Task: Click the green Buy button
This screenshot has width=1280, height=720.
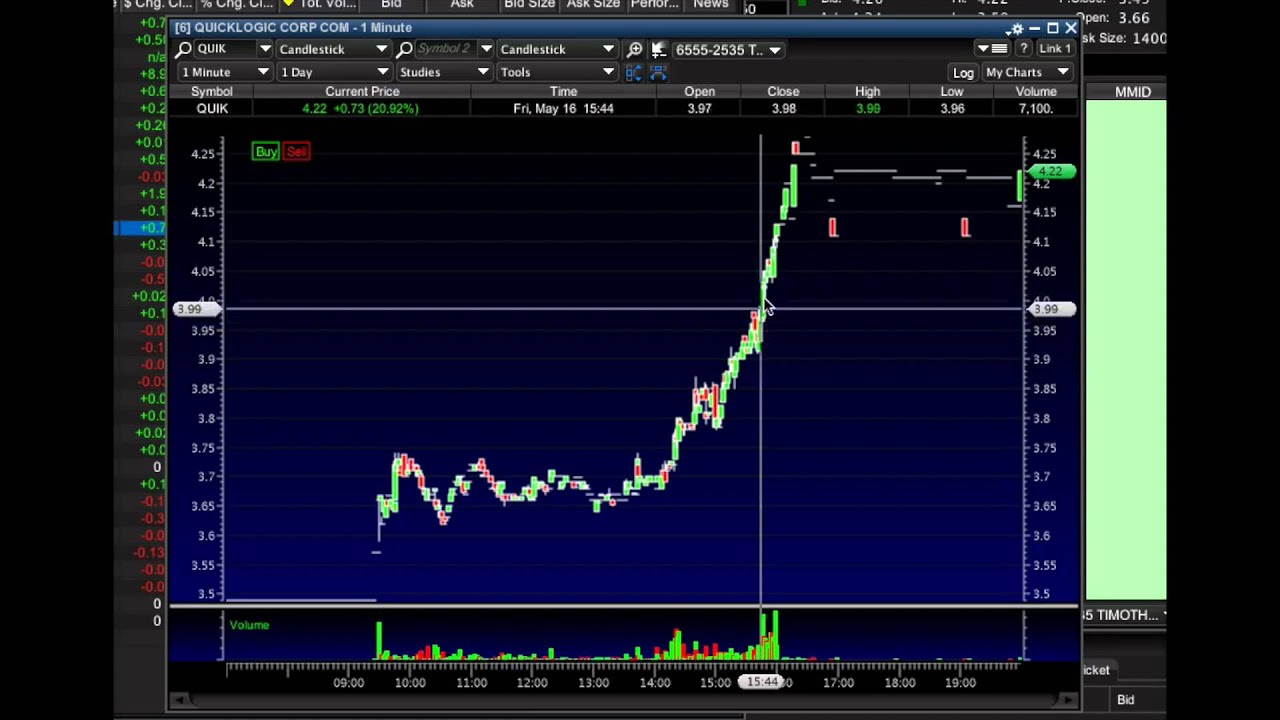Action: click(x=266, y=151)
